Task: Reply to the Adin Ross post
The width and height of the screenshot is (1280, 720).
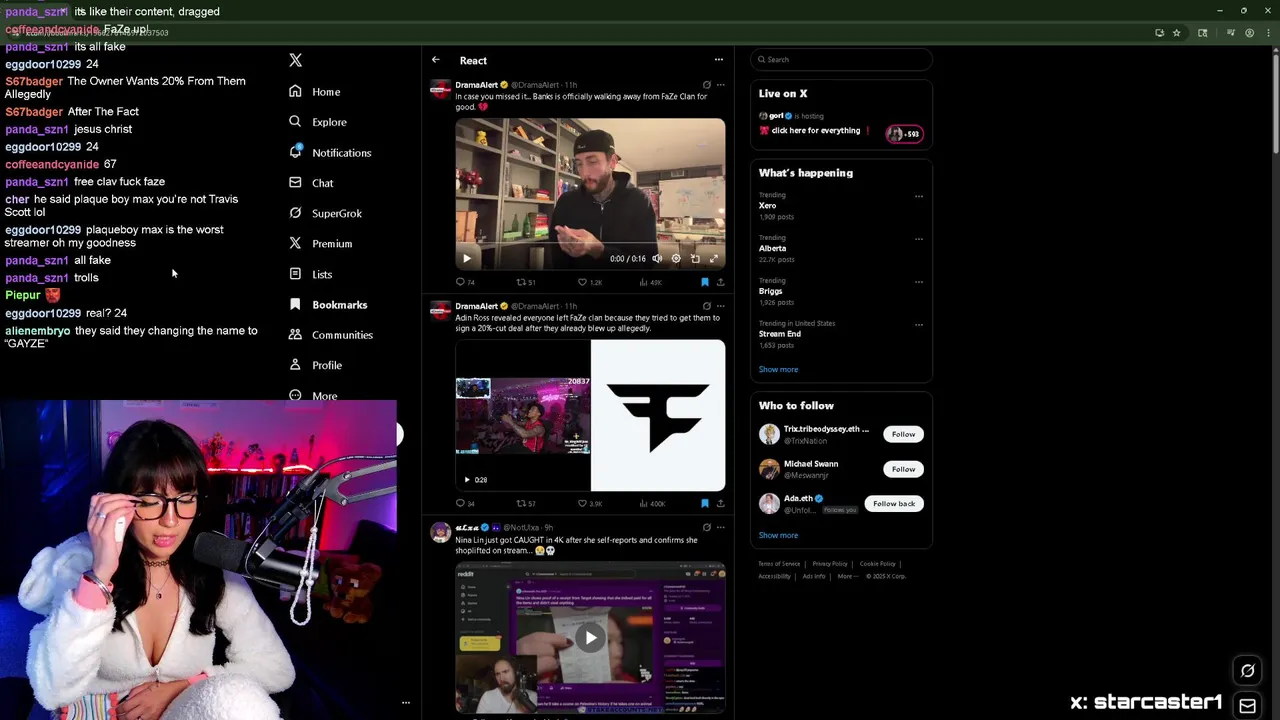Action: [x=465, y=503]
